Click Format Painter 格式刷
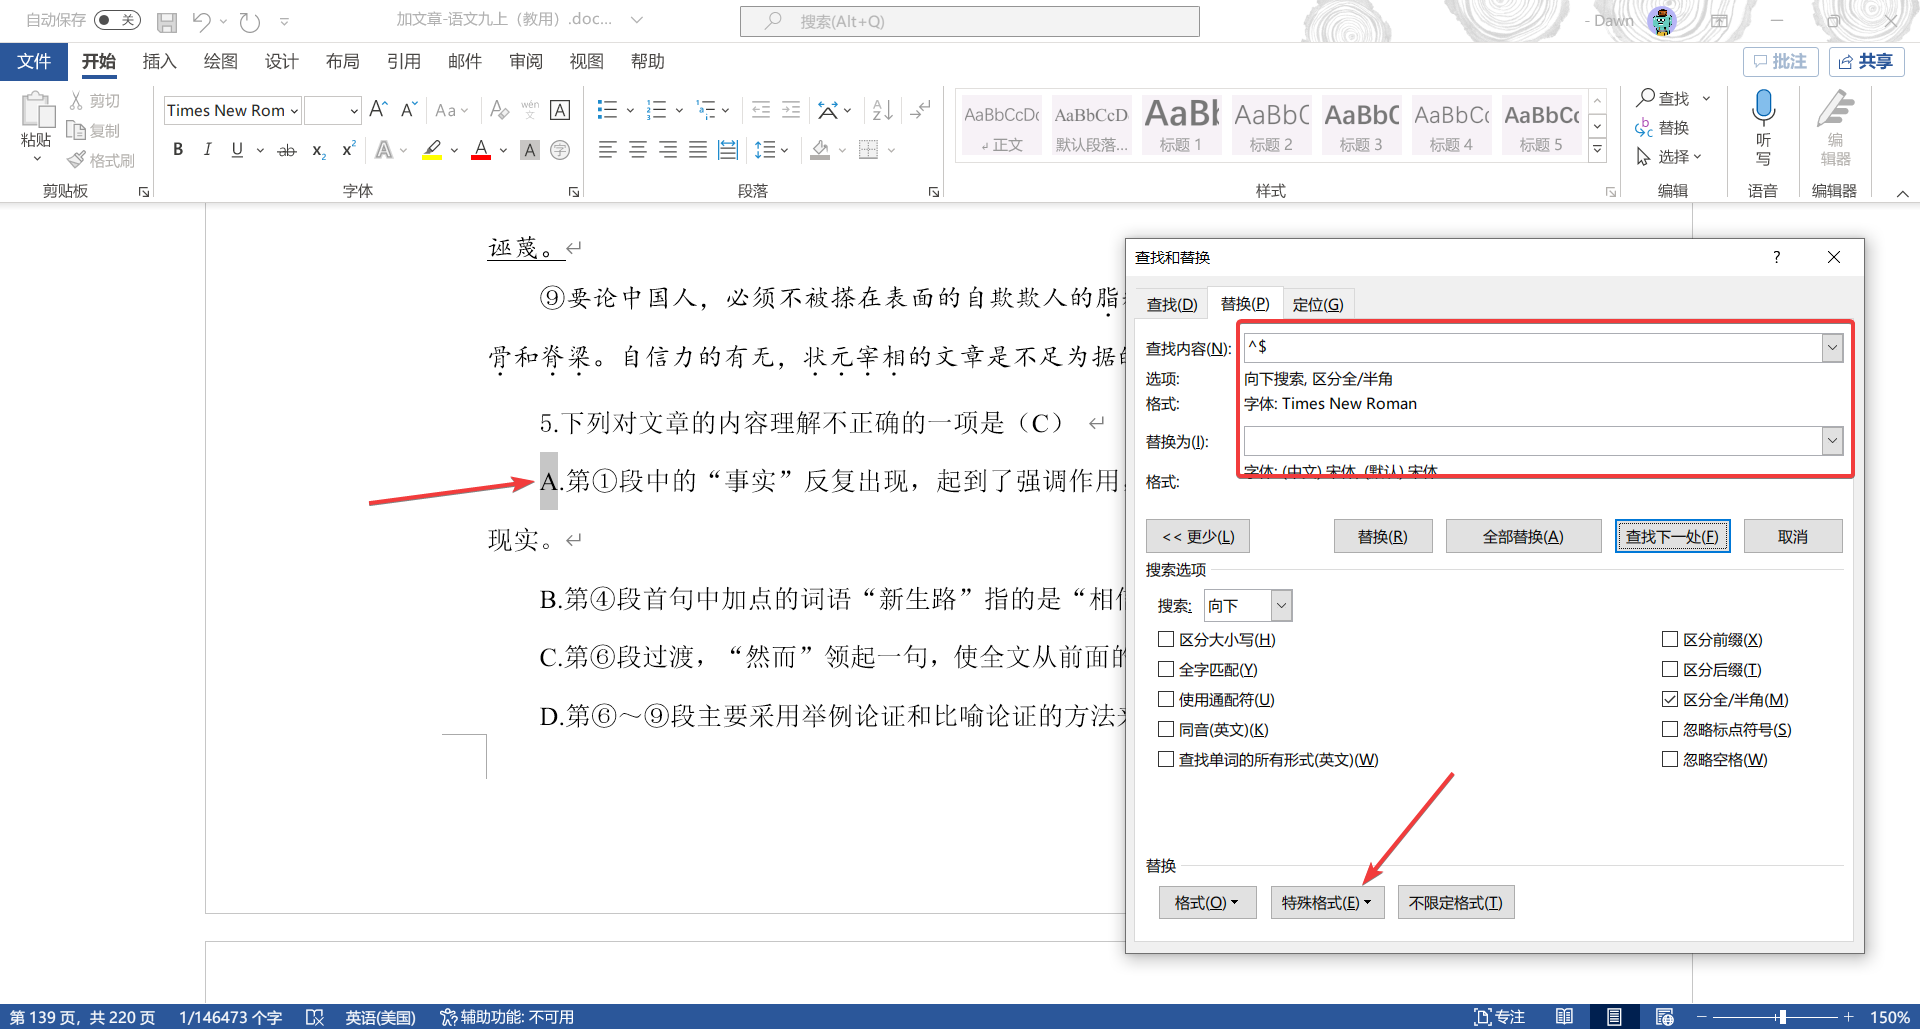The image size is (1920, 1029). [101, 160]
